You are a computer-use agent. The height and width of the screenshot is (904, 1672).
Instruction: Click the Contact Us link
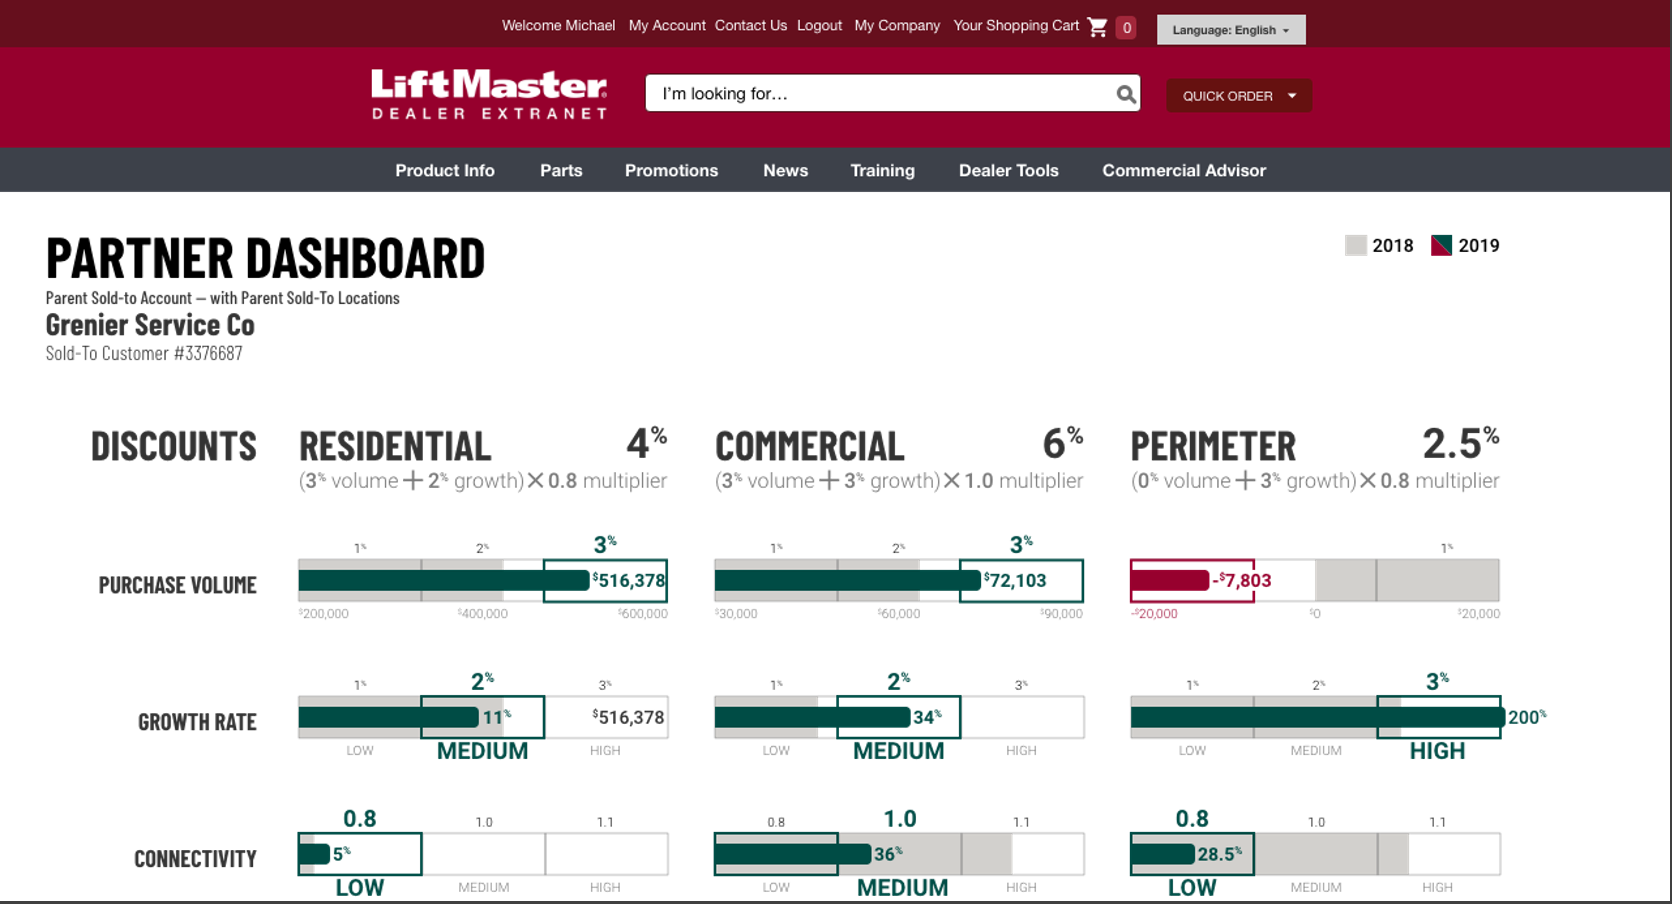751,26
